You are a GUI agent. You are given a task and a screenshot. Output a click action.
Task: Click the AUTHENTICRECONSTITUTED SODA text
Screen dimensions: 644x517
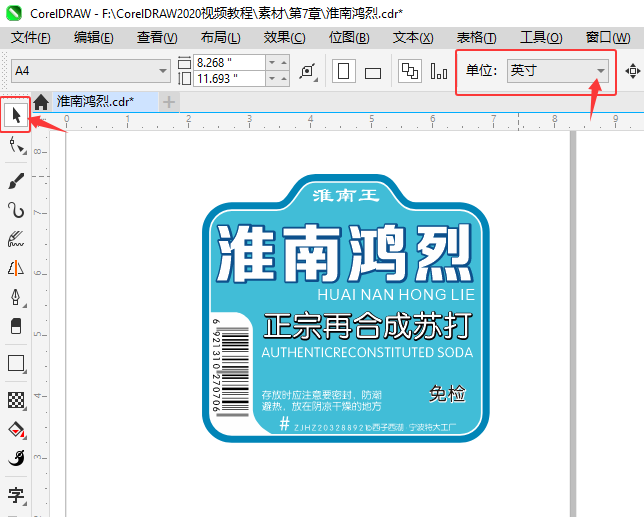click(x=367, y=352)
